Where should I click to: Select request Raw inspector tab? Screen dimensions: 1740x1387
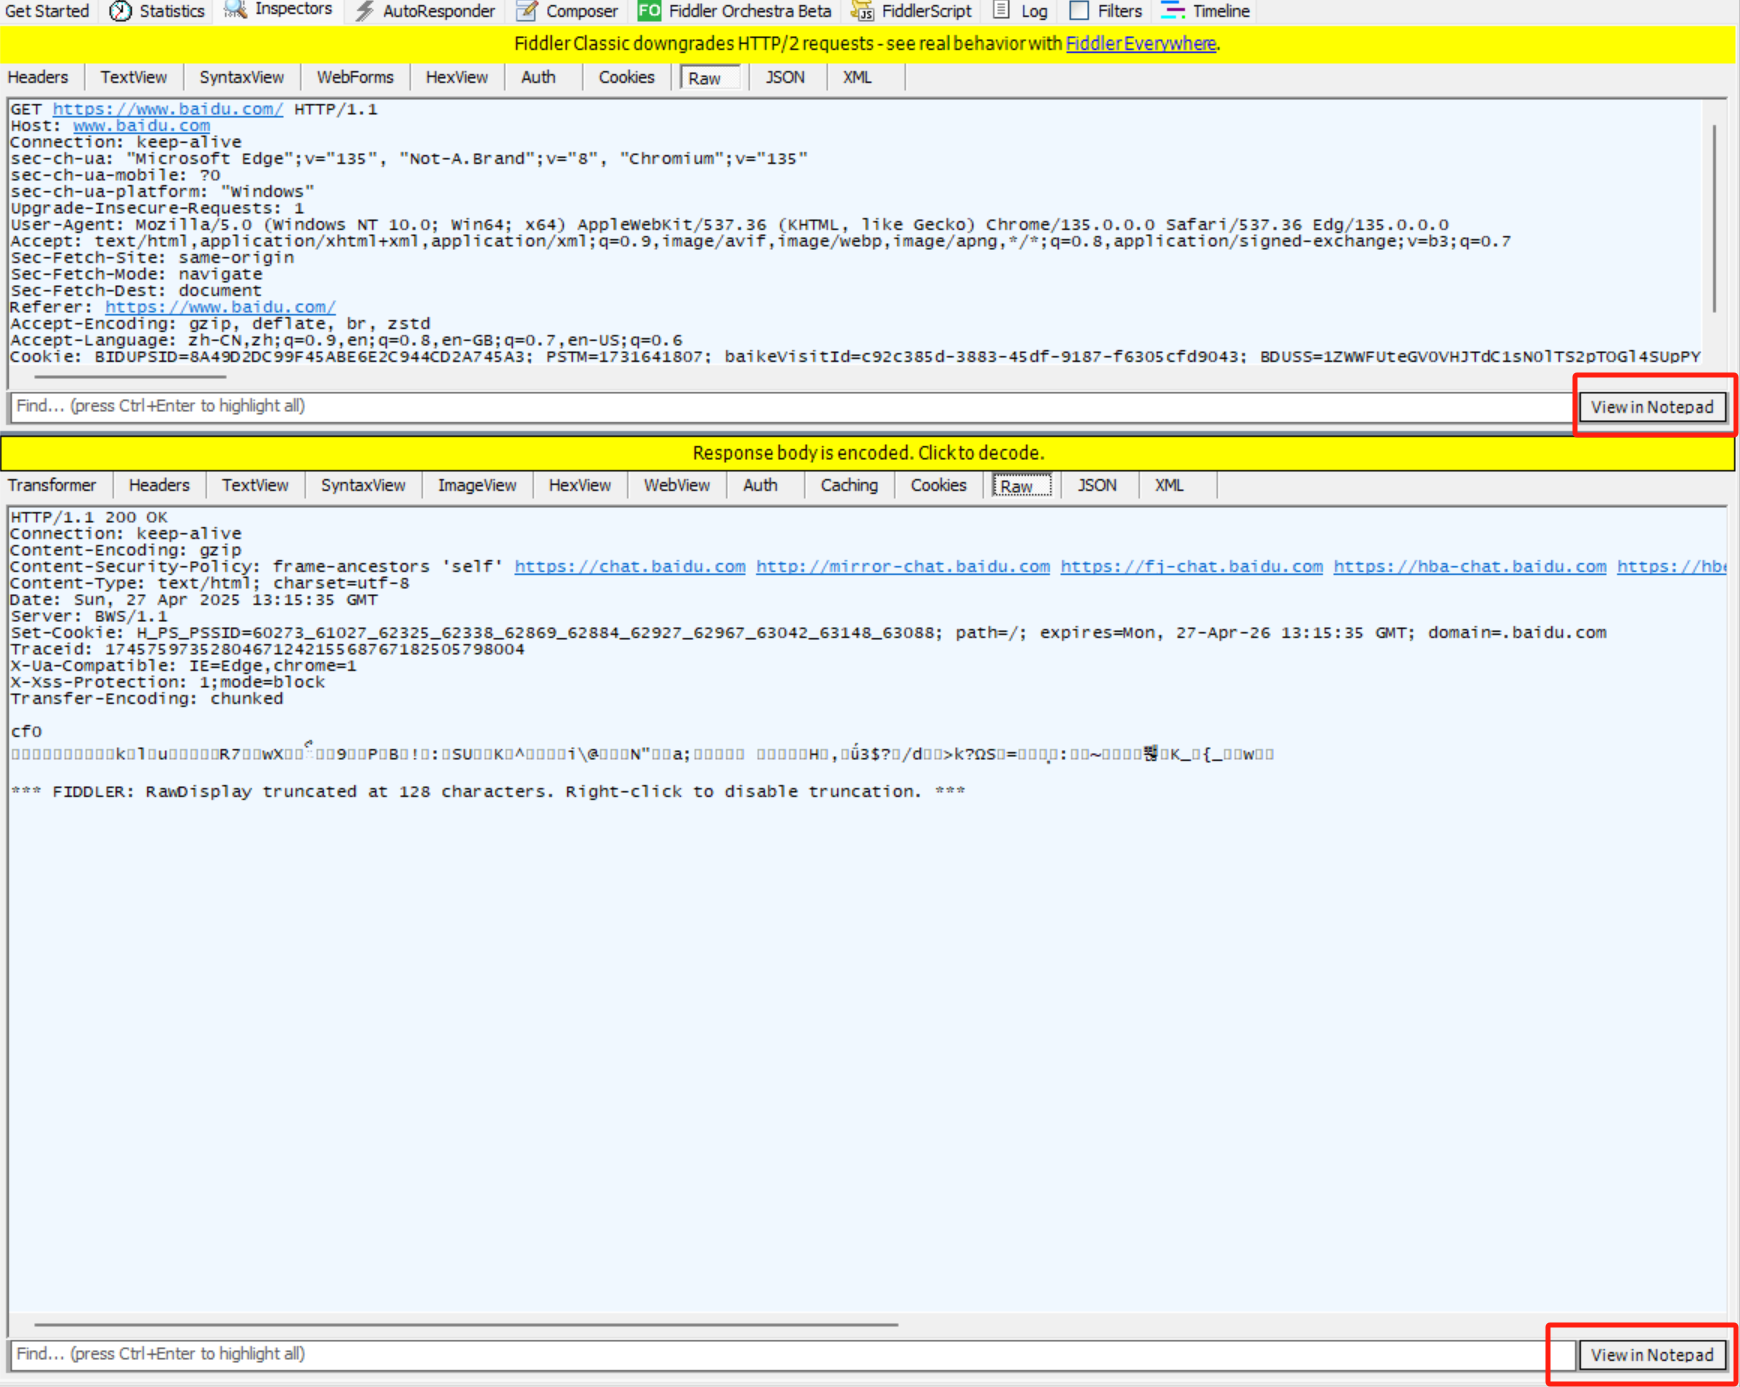710,78
